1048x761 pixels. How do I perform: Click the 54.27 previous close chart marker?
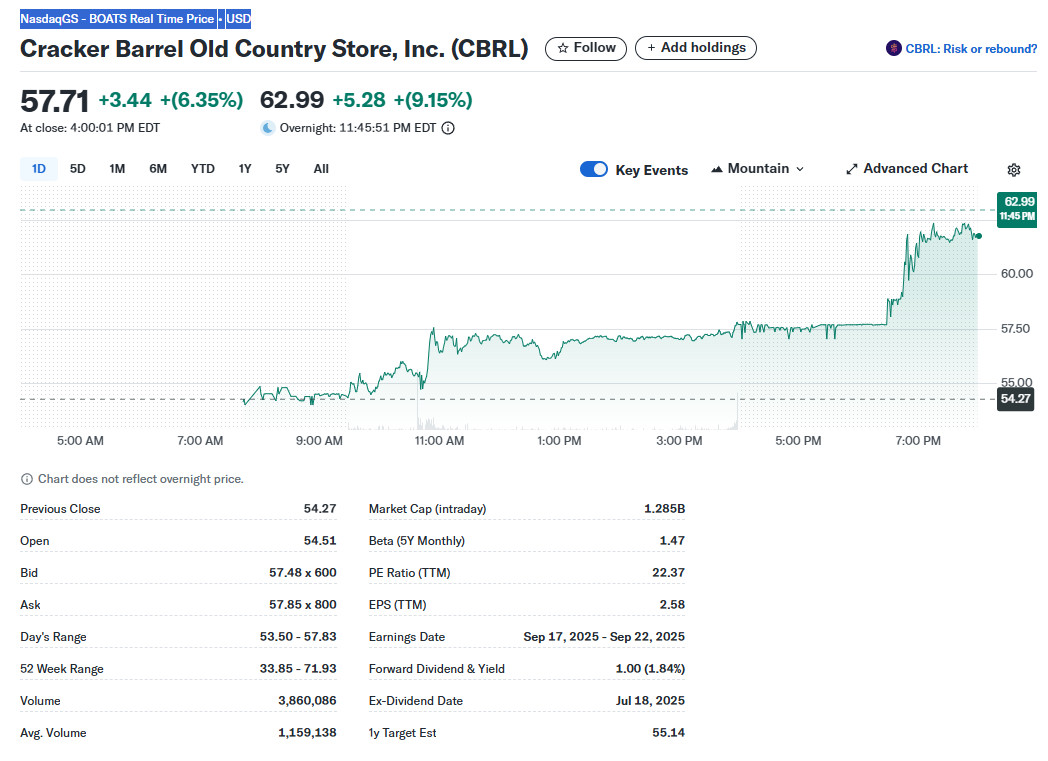pyautogui.click(x=1015, y=399)
